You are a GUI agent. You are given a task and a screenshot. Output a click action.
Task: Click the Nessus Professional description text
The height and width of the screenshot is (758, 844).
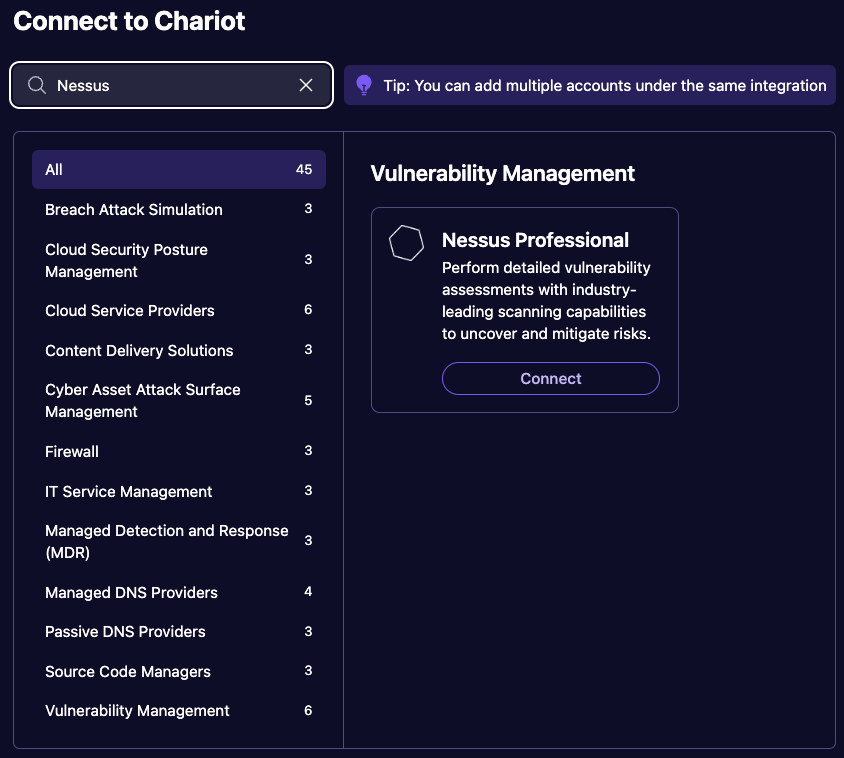546,300
